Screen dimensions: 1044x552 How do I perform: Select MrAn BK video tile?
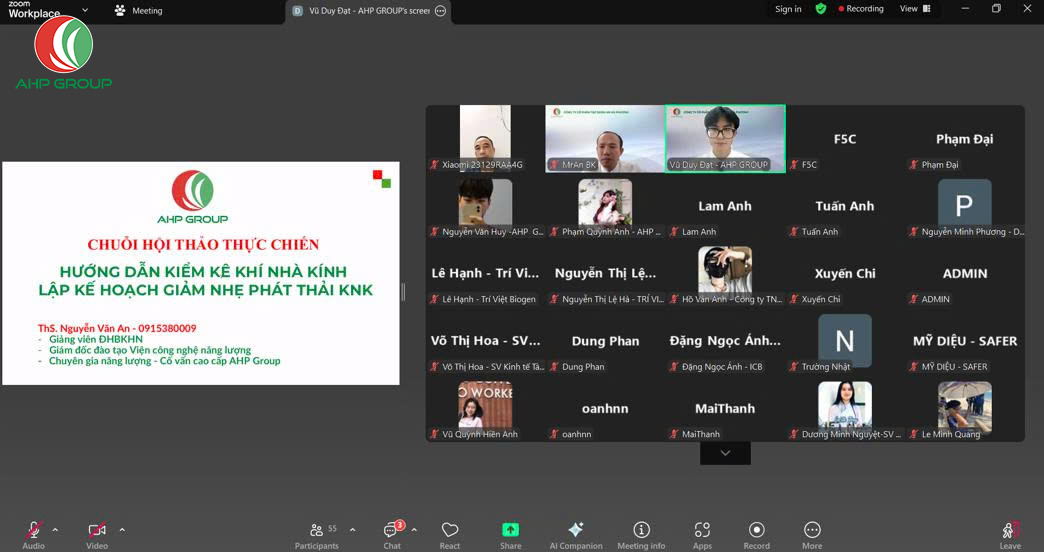tap(605, 138)
